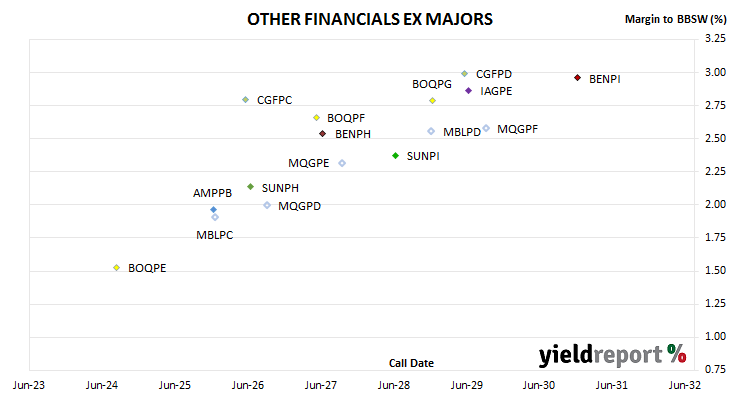This screenshot has height=399, width=730.
Task: Select the BENPH maroon diamond marker
Action: pos(323,134)
